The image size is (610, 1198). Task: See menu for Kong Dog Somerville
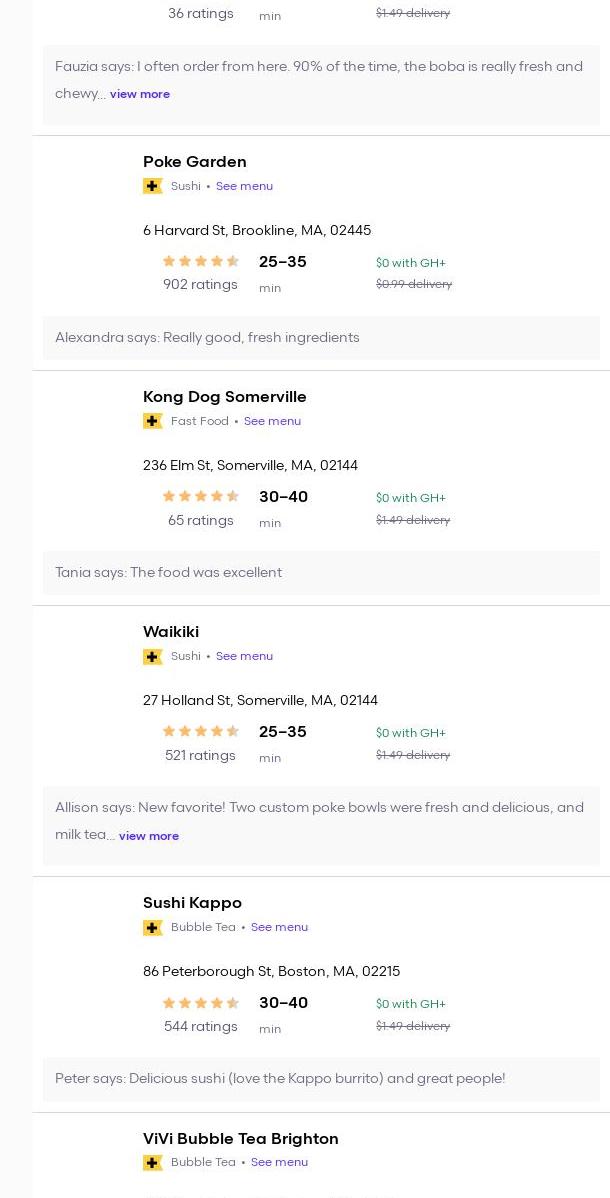click(272, 421)
